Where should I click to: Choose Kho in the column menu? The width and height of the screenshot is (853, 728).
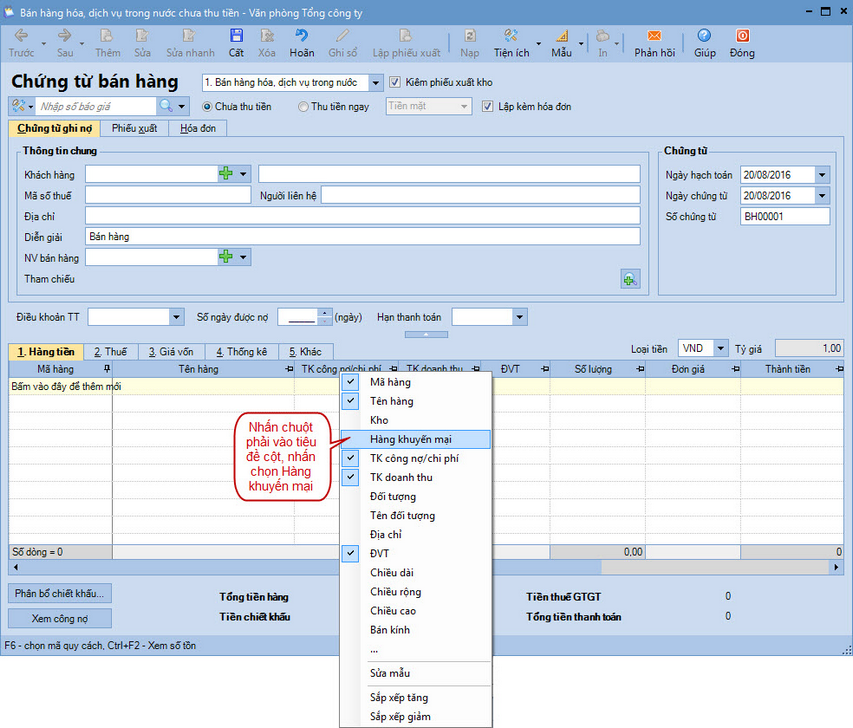[416, 420]
